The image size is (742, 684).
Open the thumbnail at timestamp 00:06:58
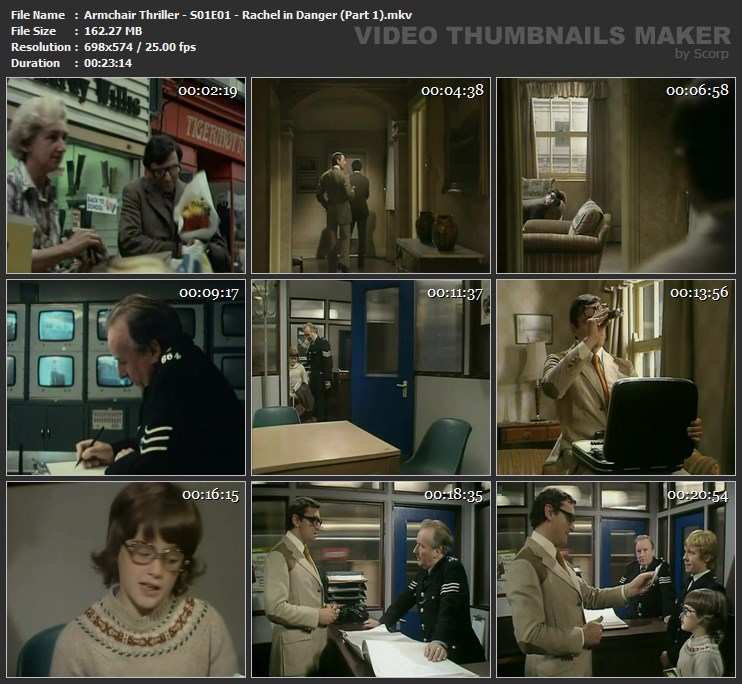(x=616, y=175)
